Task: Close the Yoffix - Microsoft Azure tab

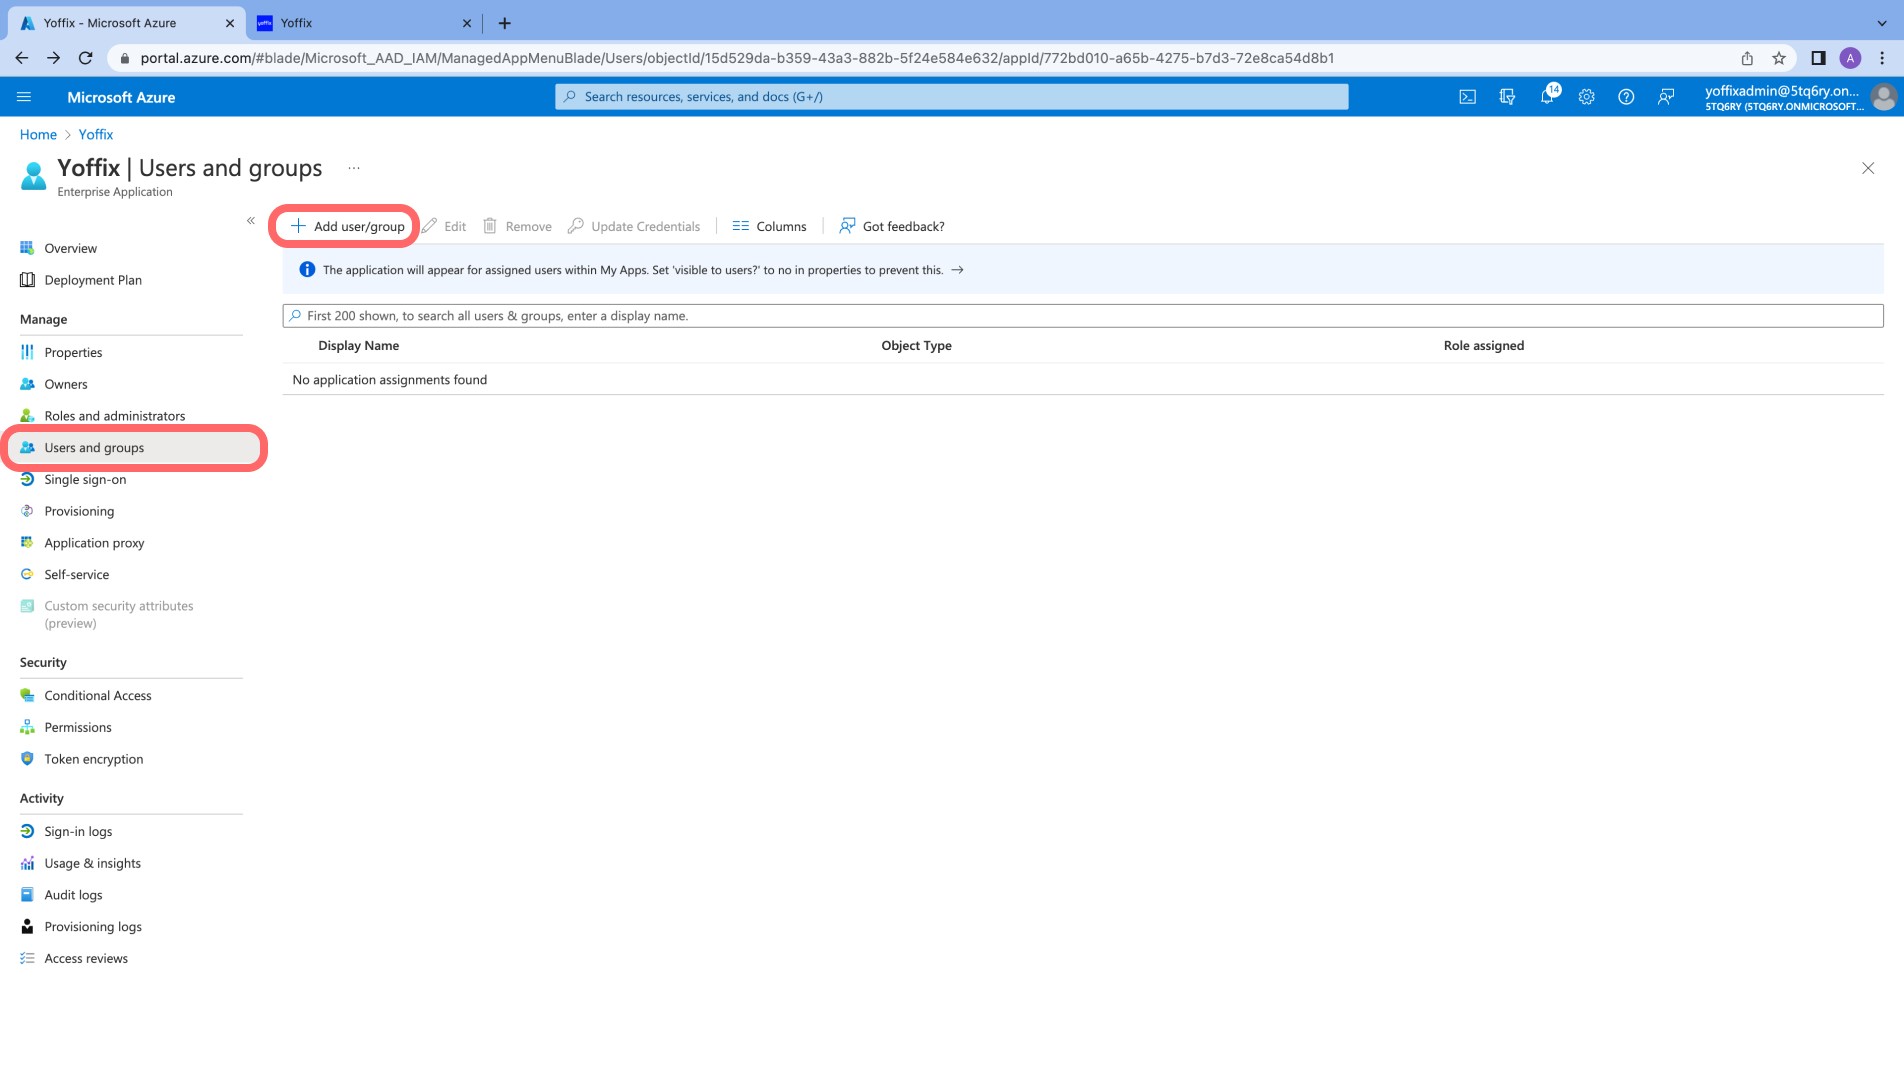Action: pyautogui.click(x=230, y=23)
